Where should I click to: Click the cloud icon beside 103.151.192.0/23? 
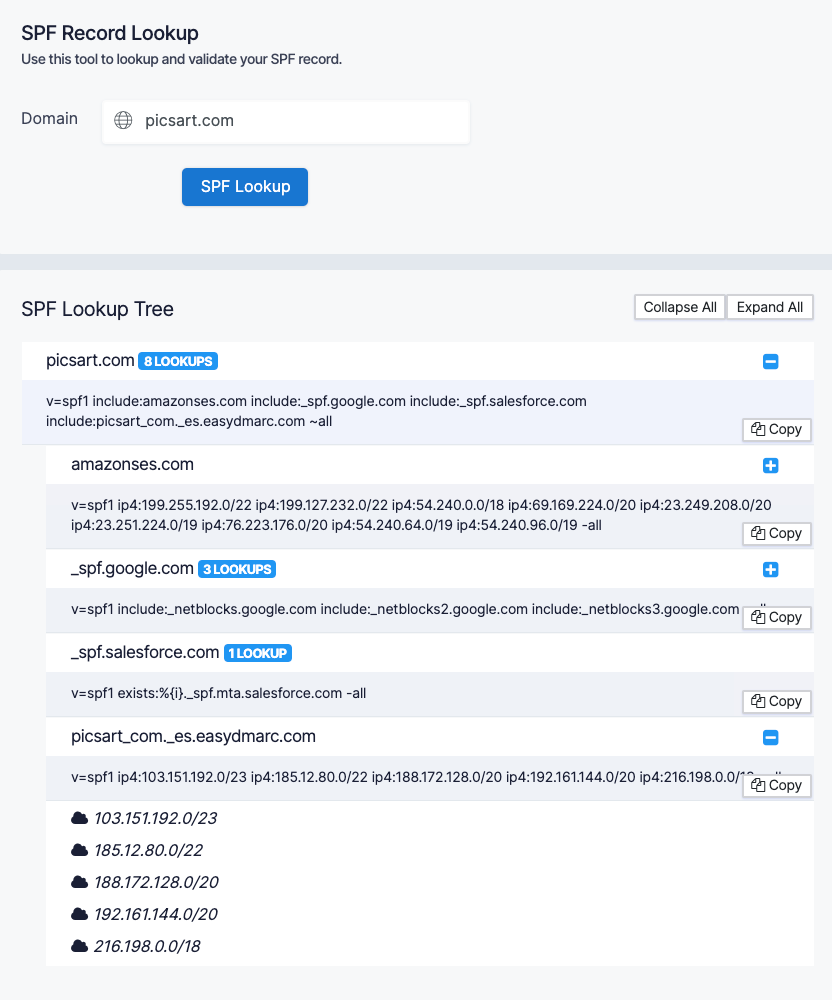[80, 818]
